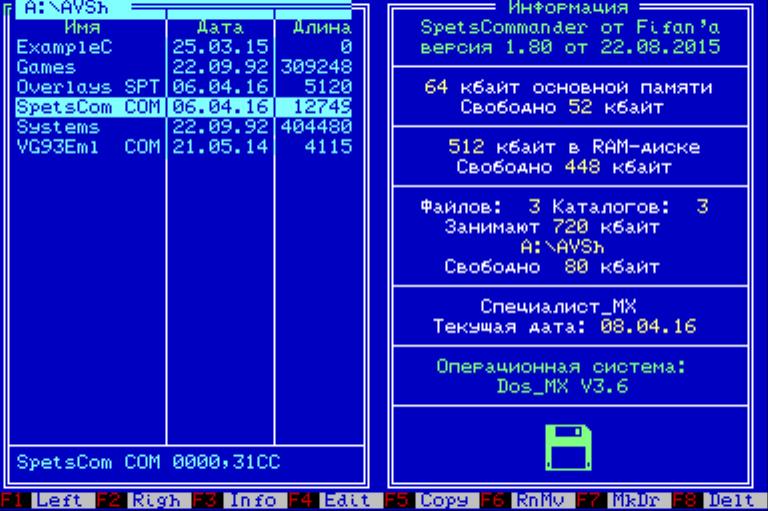Click the Дата column header

pos(217,29)
